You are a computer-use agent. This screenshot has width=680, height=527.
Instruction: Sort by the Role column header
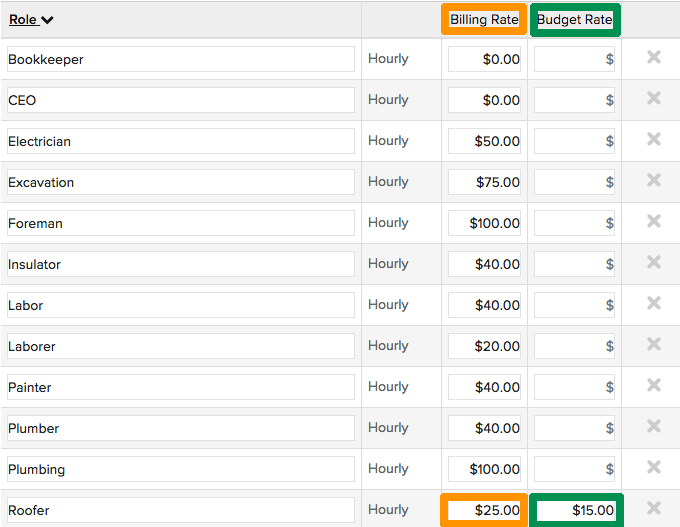tap(23, 20)
